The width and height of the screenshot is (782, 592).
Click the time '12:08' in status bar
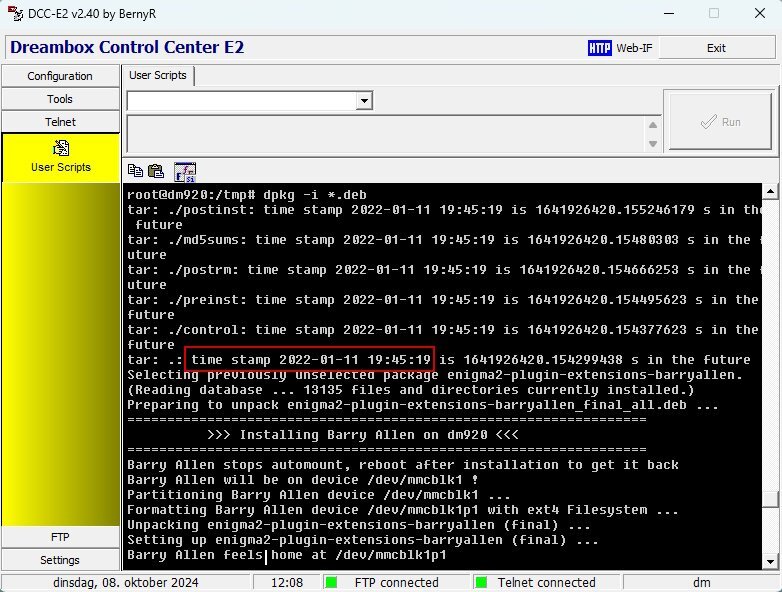click(287, 583)
